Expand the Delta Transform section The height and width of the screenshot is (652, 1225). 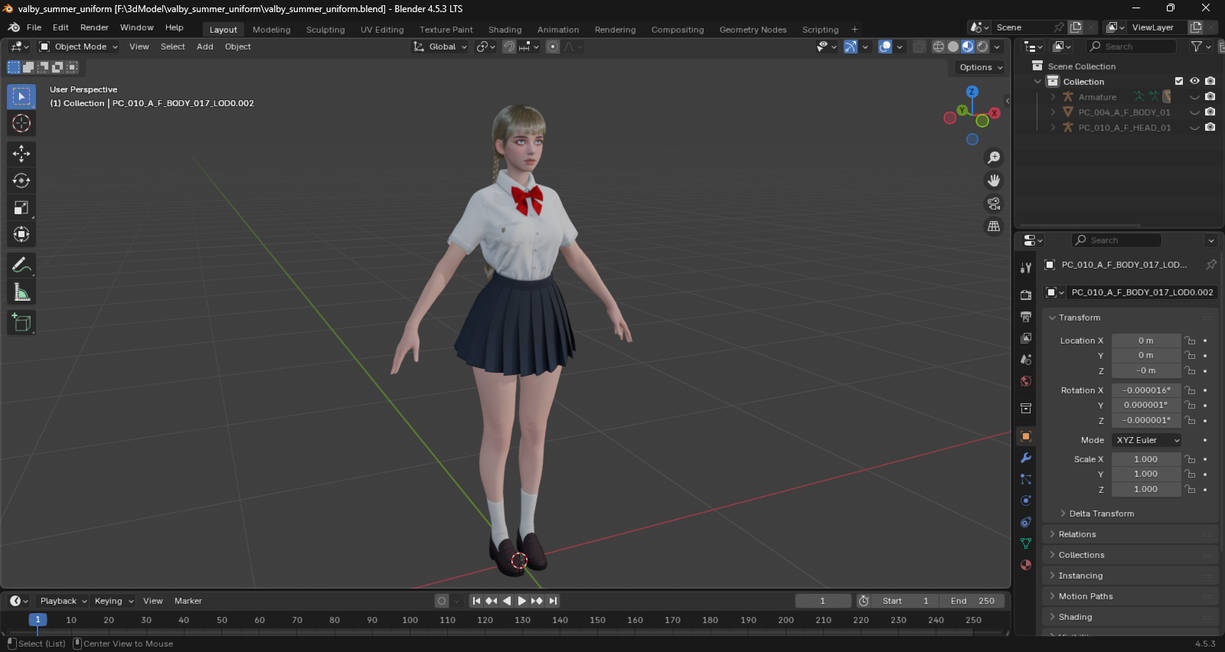point(1101,513)
